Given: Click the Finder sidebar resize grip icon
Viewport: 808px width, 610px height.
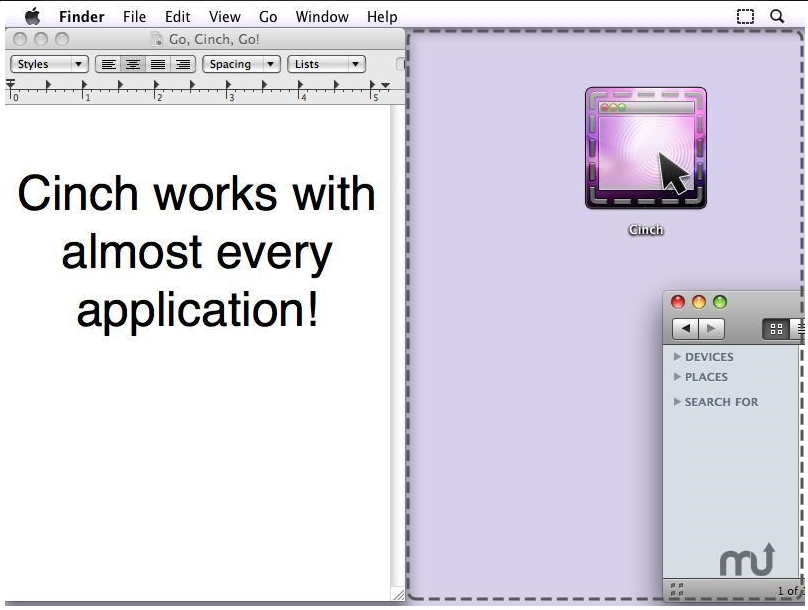Looking at the screenshot, I should 677,589.
